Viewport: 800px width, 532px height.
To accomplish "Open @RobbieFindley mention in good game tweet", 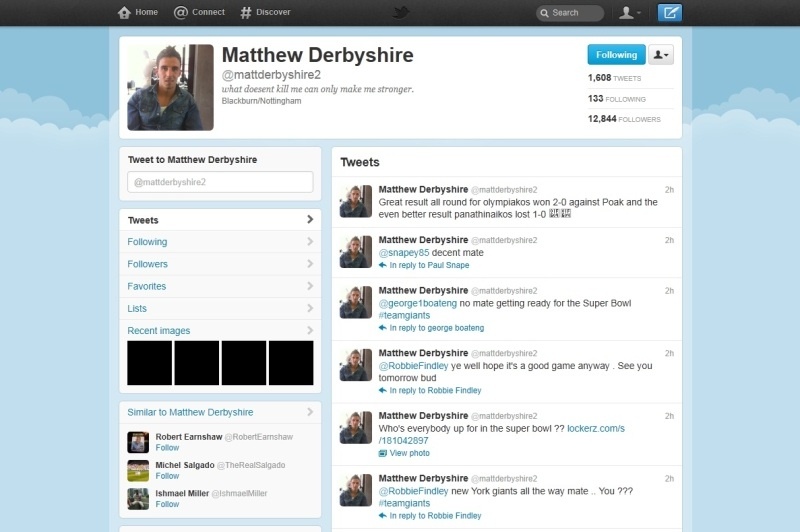I will coord(413,366).
